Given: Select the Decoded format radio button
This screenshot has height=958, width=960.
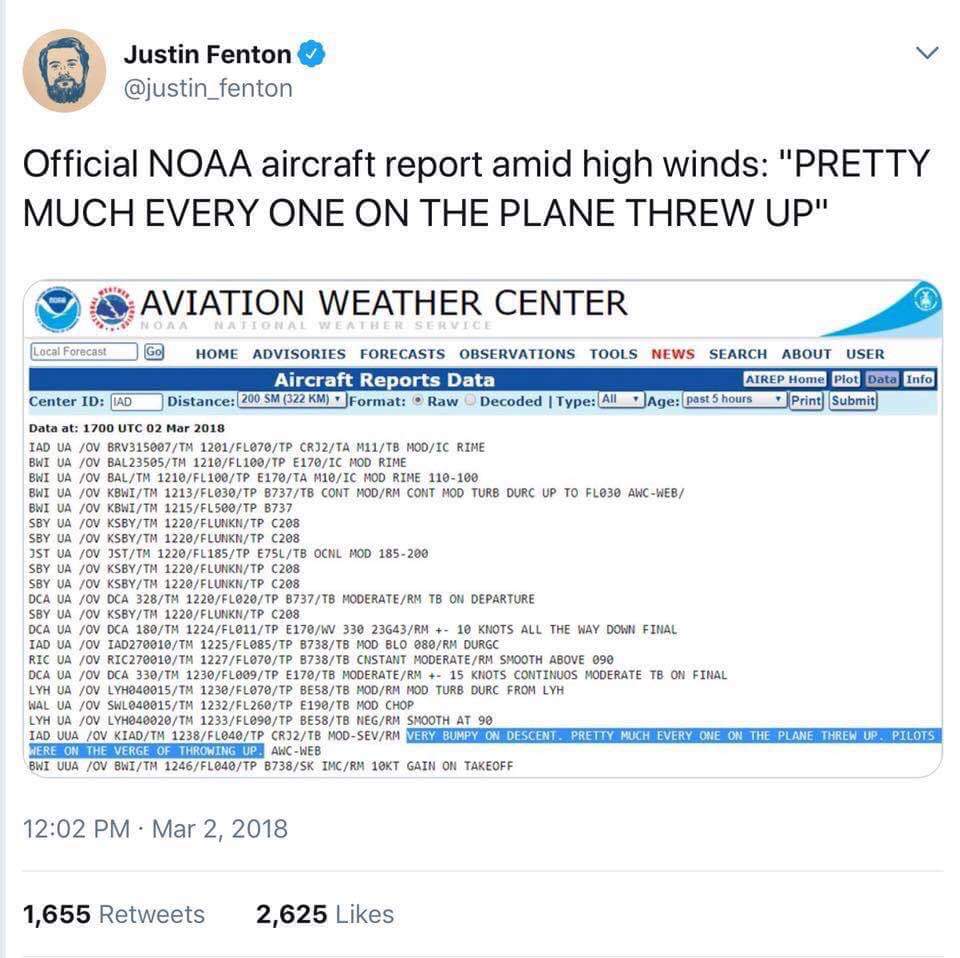Looking at the screenshot, I should (470, 400).
